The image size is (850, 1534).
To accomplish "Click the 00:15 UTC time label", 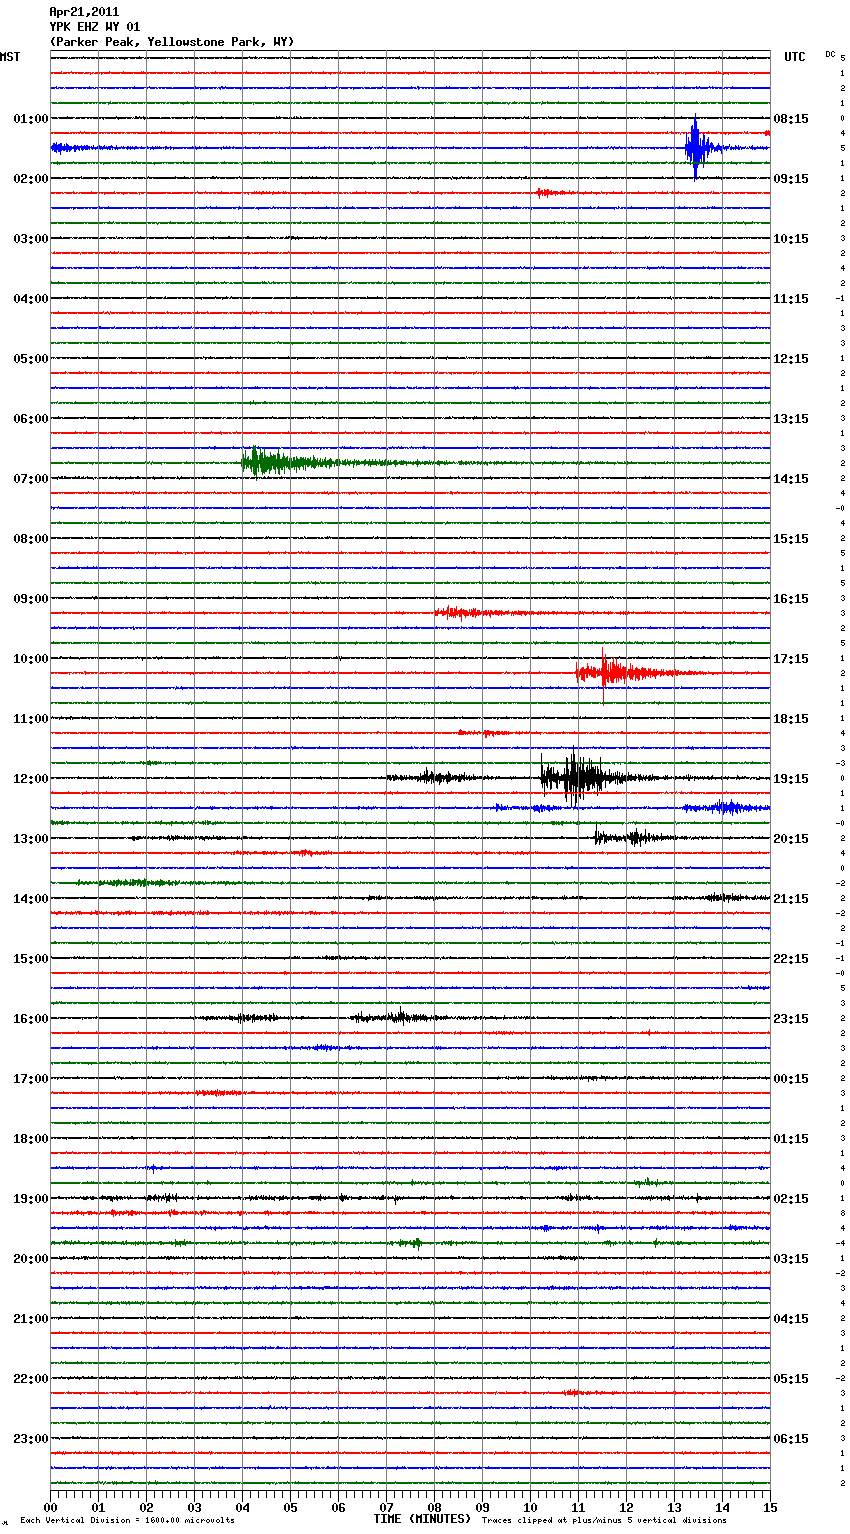I will (x=791, y=1079).
